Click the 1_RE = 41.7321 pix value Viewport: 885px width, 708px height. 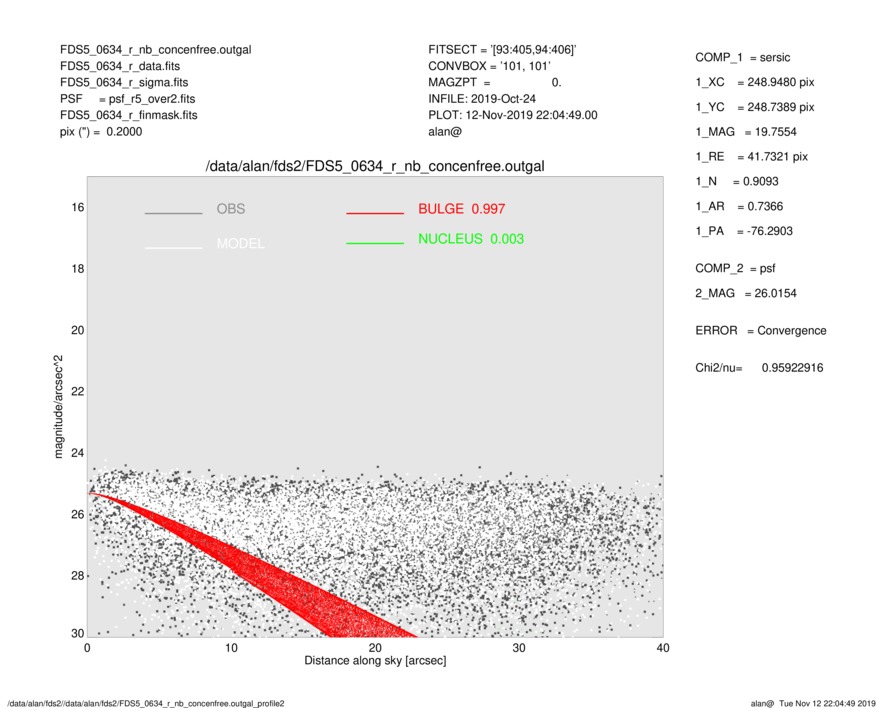pos(752,157)
